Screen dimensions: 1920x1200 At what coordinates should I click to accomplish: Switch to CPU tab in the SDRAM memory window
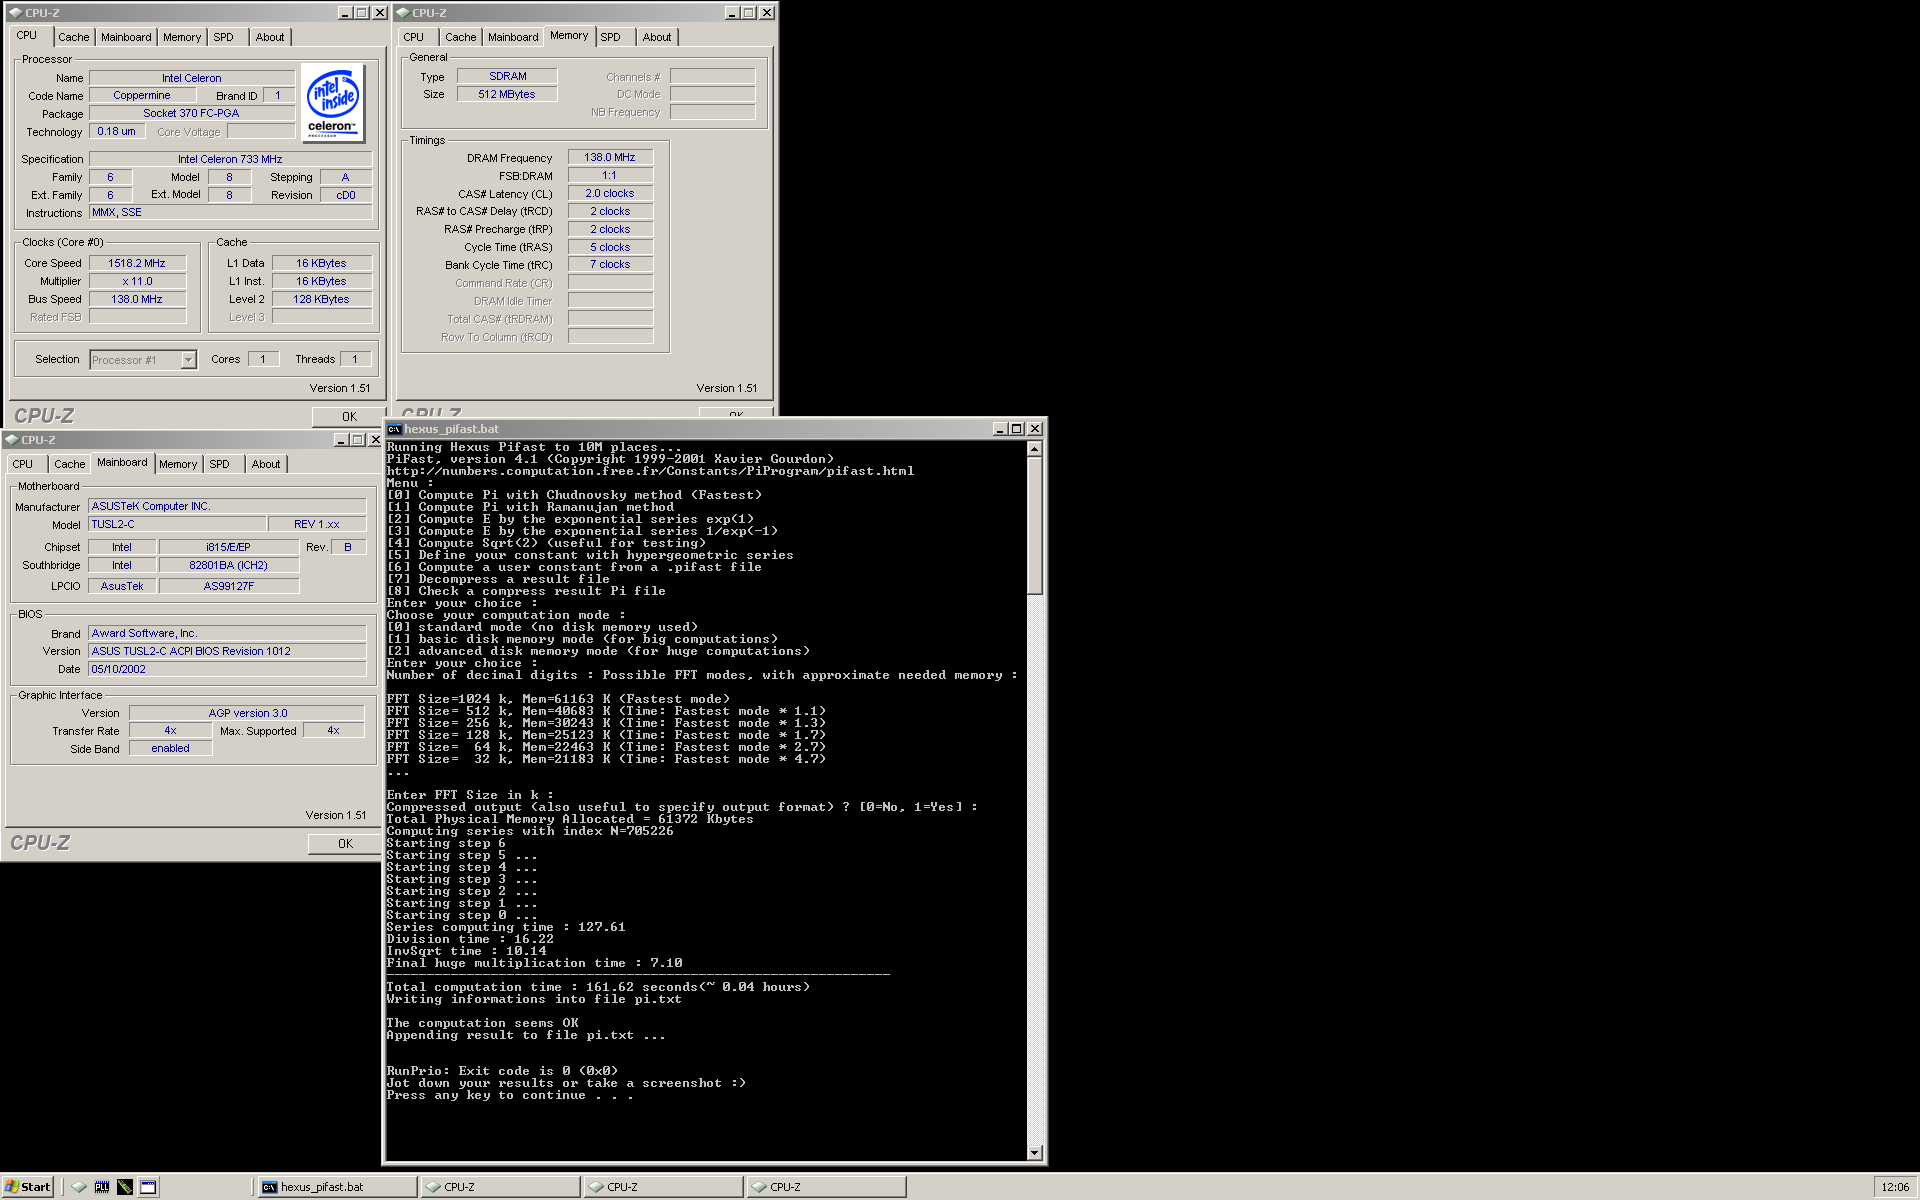(414, 37)
